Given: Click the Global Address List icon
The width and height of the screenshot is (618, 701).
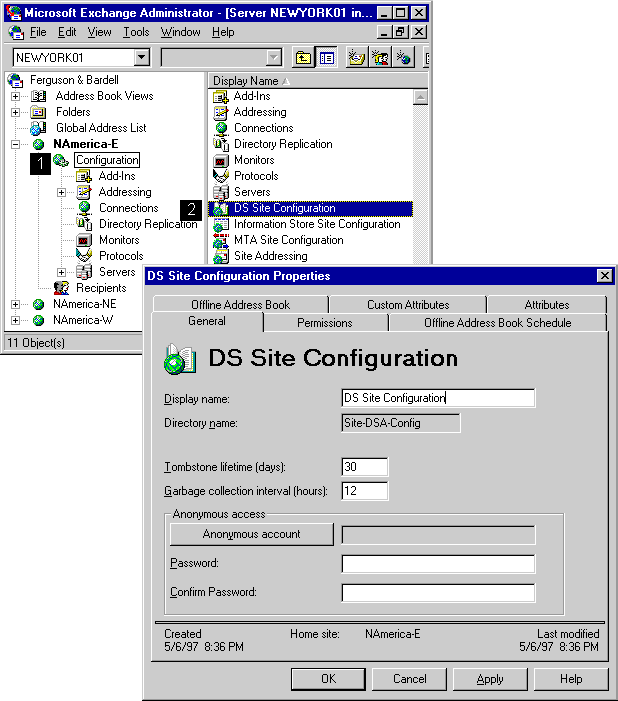Looking at the screenshot, I should (38, 128).
